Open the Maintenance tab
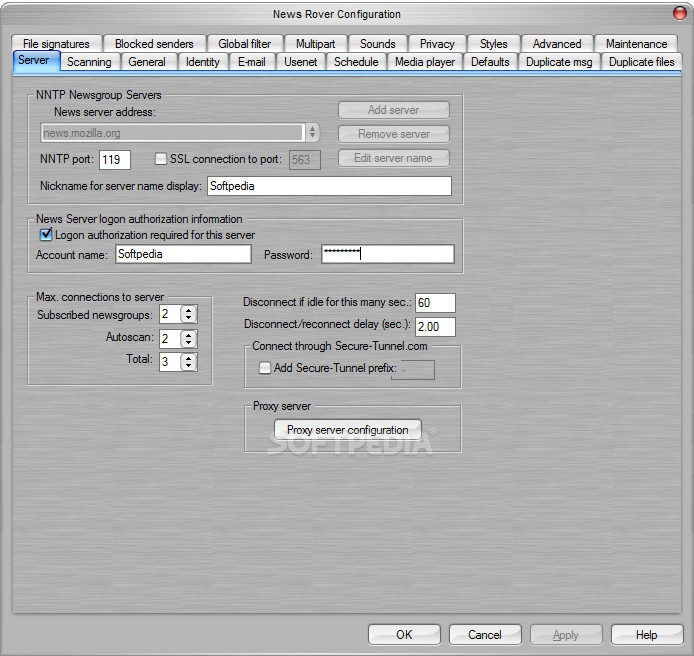694x656 pixels. [636, 44]
